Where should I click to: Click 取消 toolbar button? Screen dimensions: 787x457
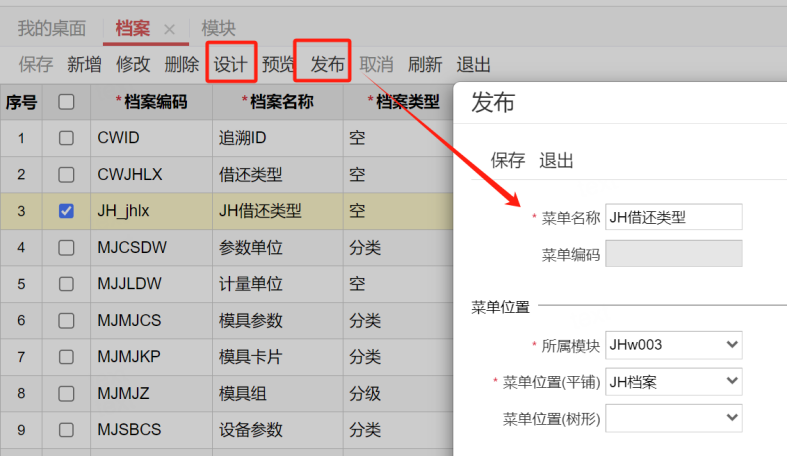click(x=376, y=64)
